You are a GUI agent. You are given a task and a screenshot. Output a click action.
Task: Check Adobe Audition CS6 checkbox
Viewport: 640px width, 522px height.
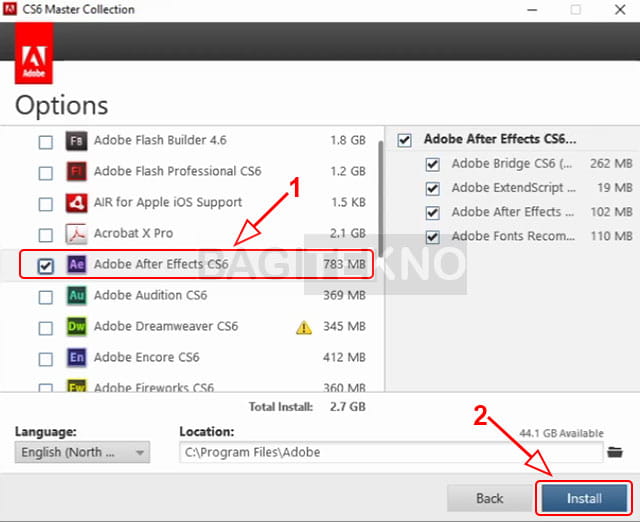coord(45,297)
